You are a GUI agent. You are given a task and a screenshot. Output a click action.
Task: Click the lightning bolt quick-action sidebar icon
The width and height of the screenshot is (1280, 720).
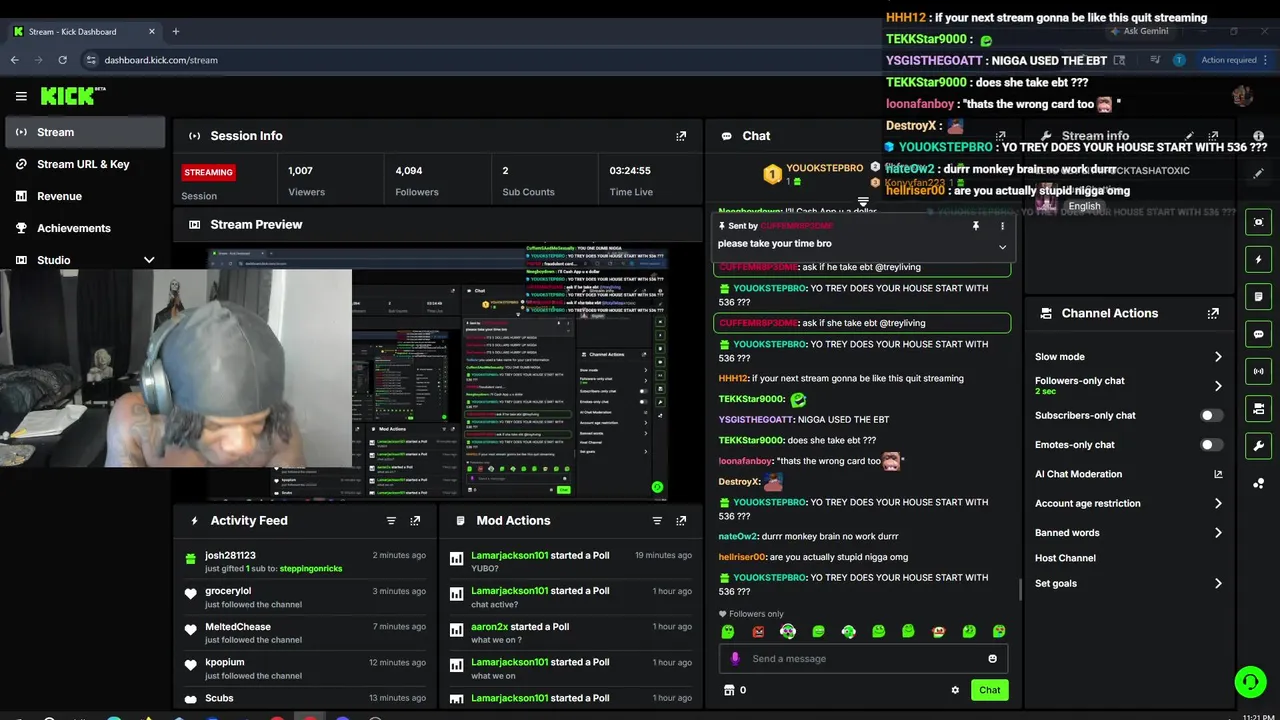coord(1258,260)
